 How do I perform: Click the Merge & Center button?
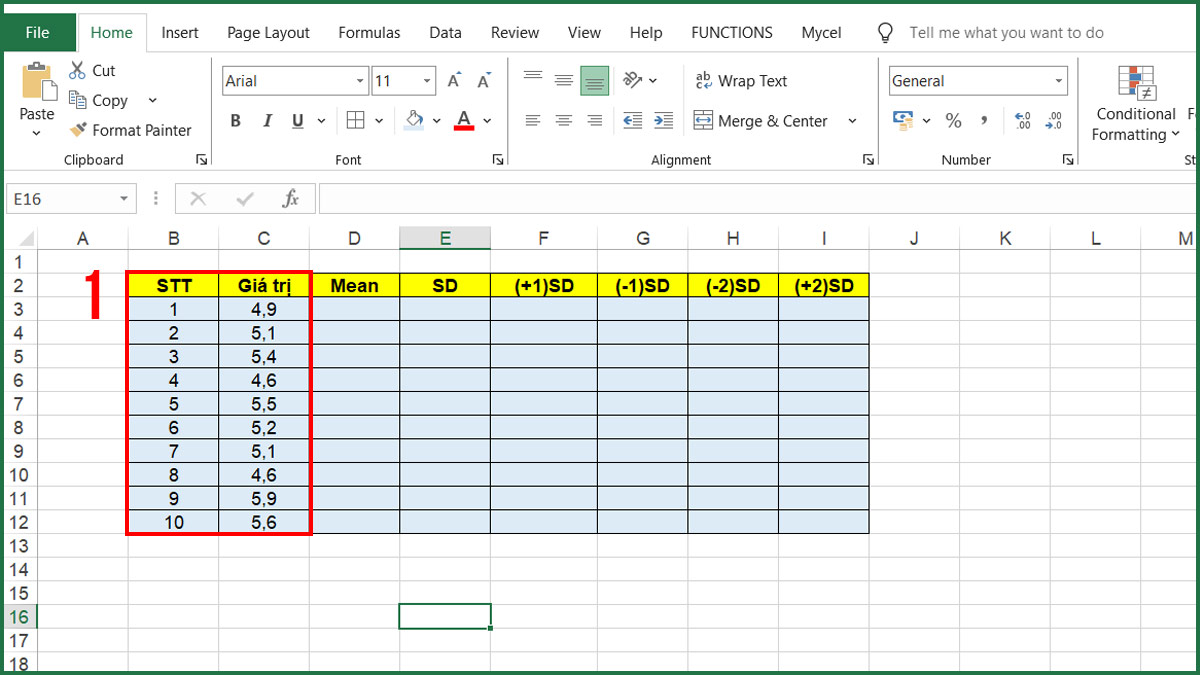point(770,120)
